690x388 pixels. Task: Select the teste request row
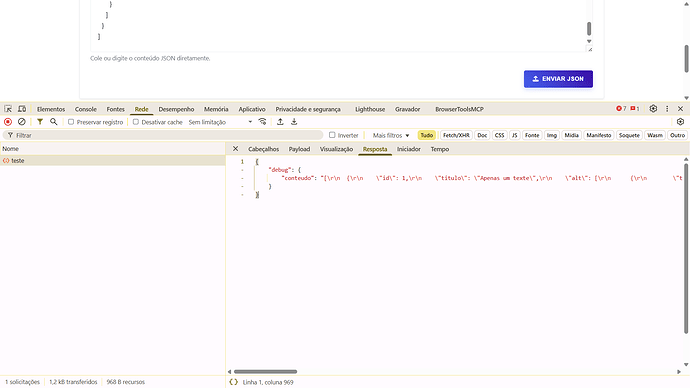(x=113, y=161)
